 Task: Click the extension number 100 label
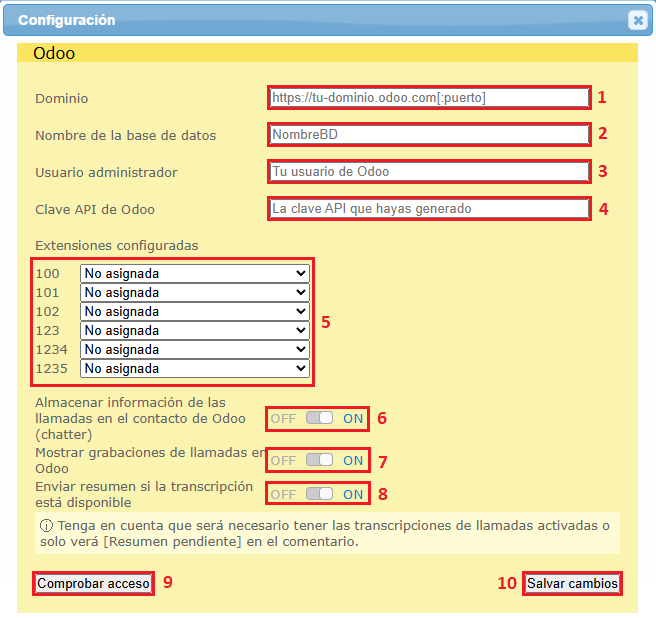coord(47,274)
